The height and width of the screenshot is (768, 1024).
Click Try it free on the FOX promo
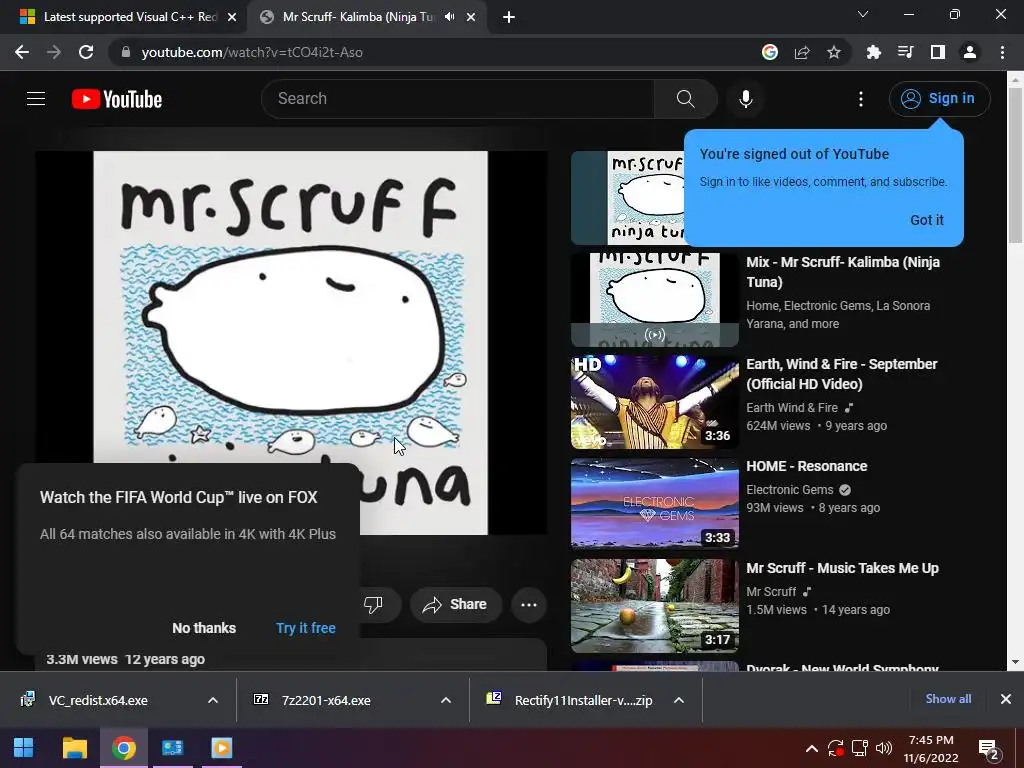click(306, 628)
